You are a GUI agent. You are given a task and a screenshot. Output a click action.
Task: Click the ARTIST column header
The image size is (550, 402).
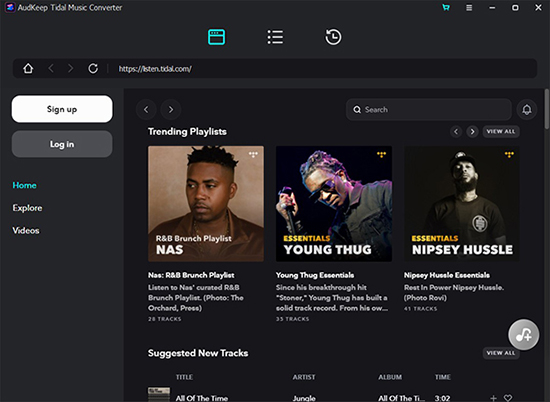304,377
